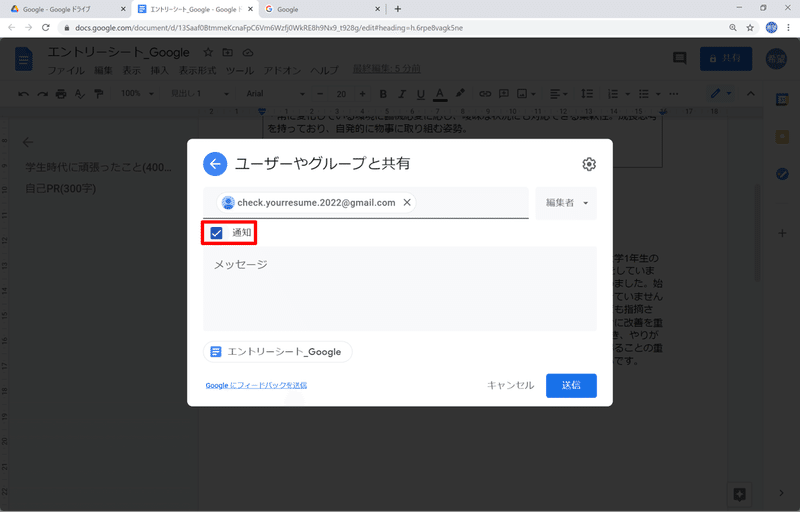Star the document

pyautogui.click(x=208, y=53)
